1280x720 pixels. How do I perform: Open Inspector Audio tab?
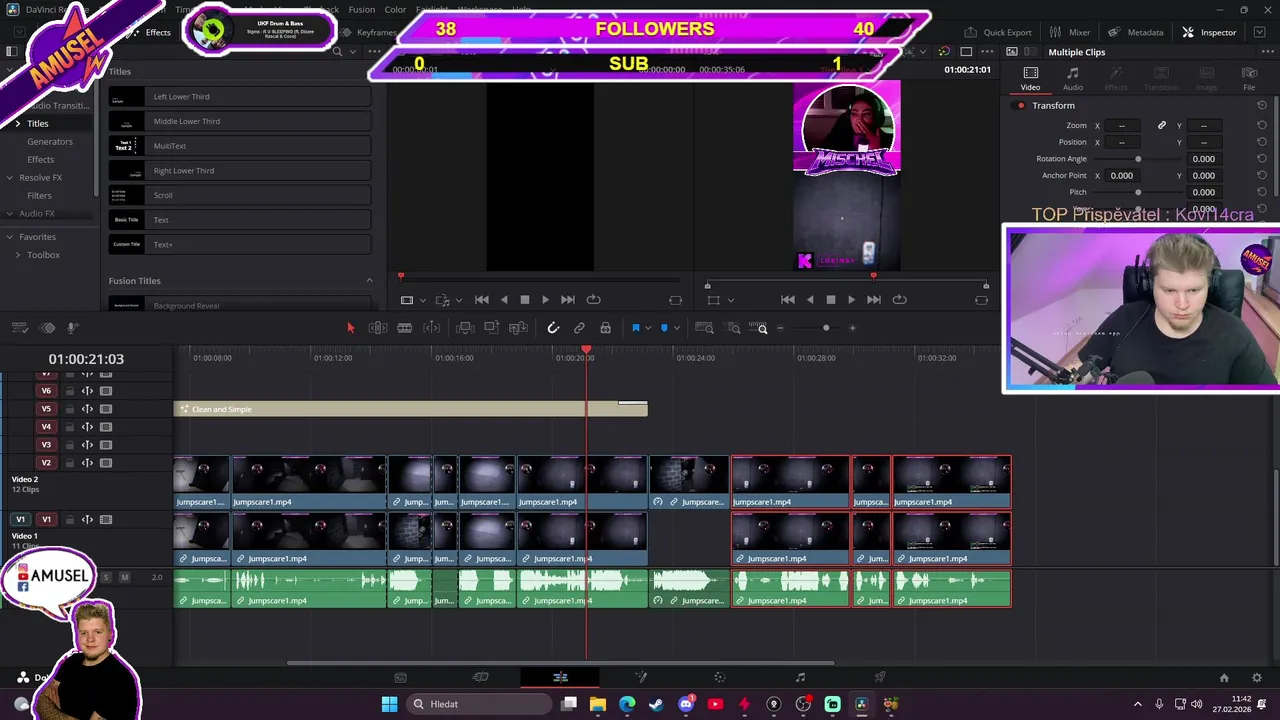(1073, 79)
